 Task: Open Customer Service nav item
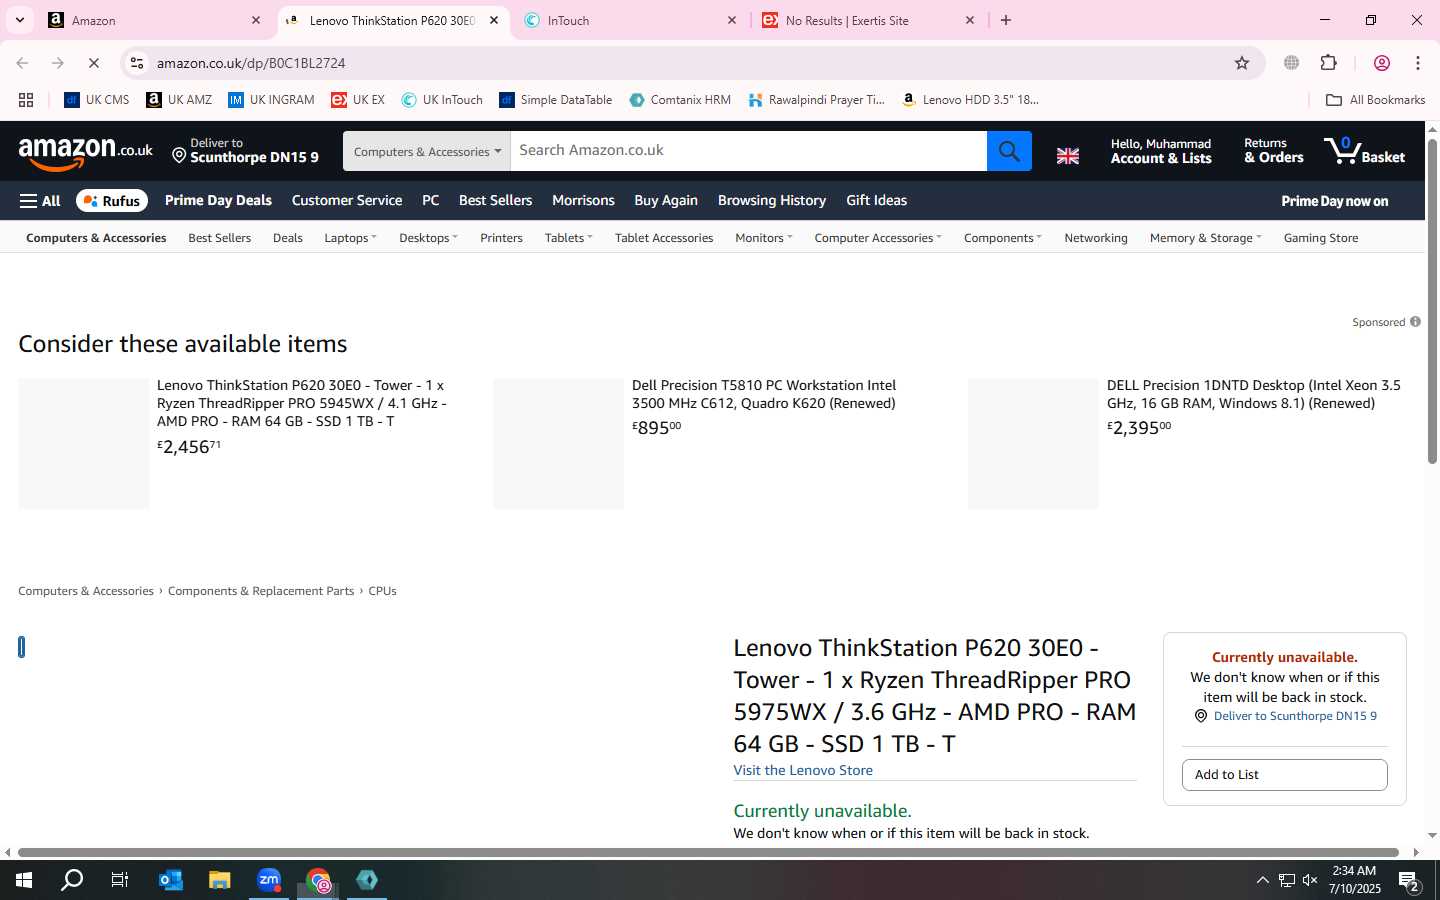pyautogui.click(x=347, y=200)
